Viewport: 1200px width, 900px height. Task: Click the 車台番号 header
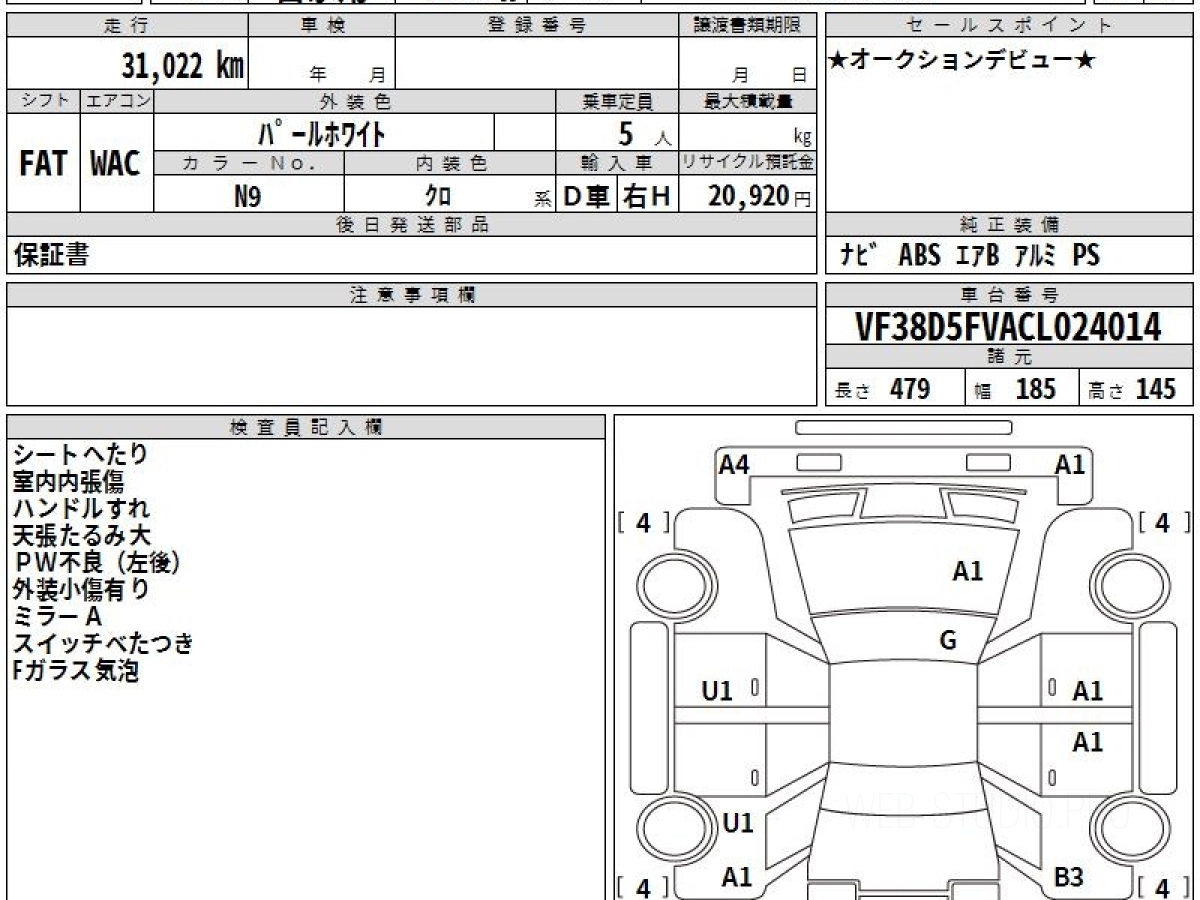tap(1010, 295)
